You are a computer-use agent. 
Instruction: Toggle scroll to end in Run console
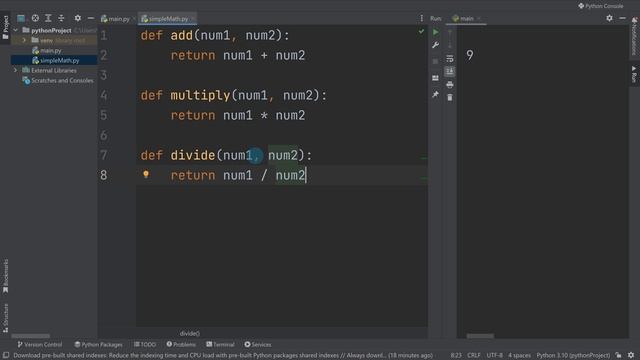coord(449,71)
